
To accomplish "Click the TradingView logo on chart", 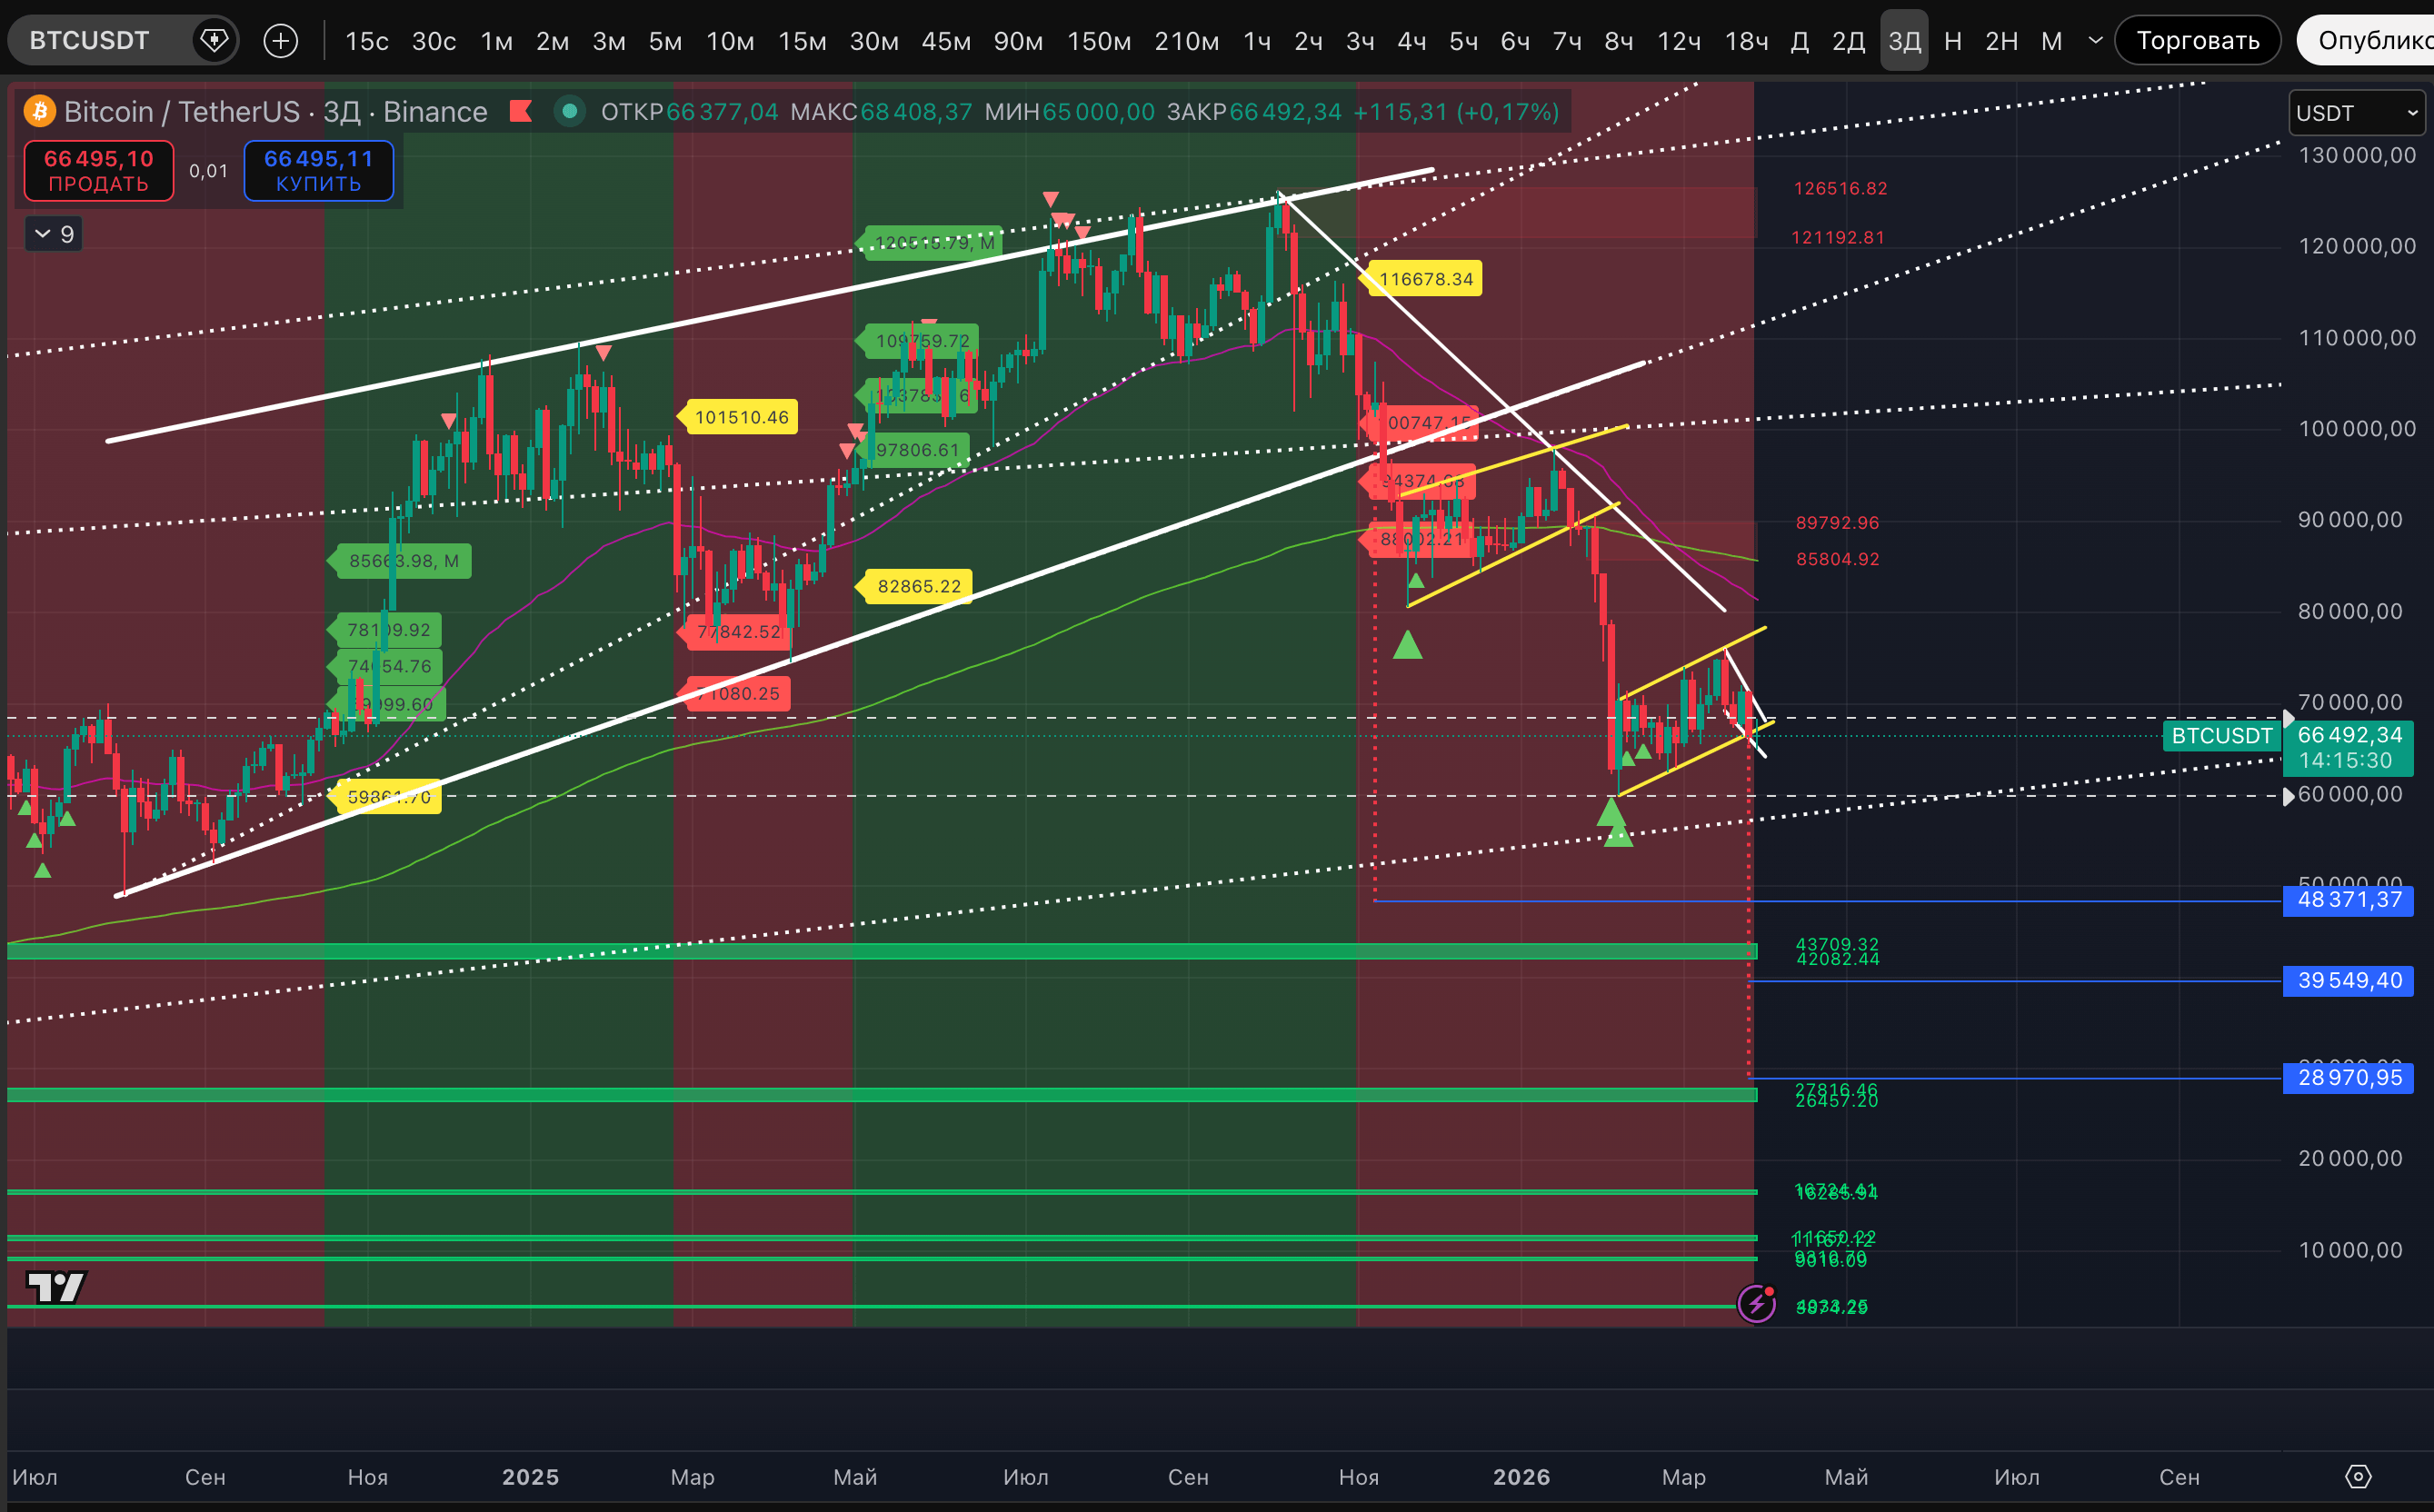I will click(56, 1286).
